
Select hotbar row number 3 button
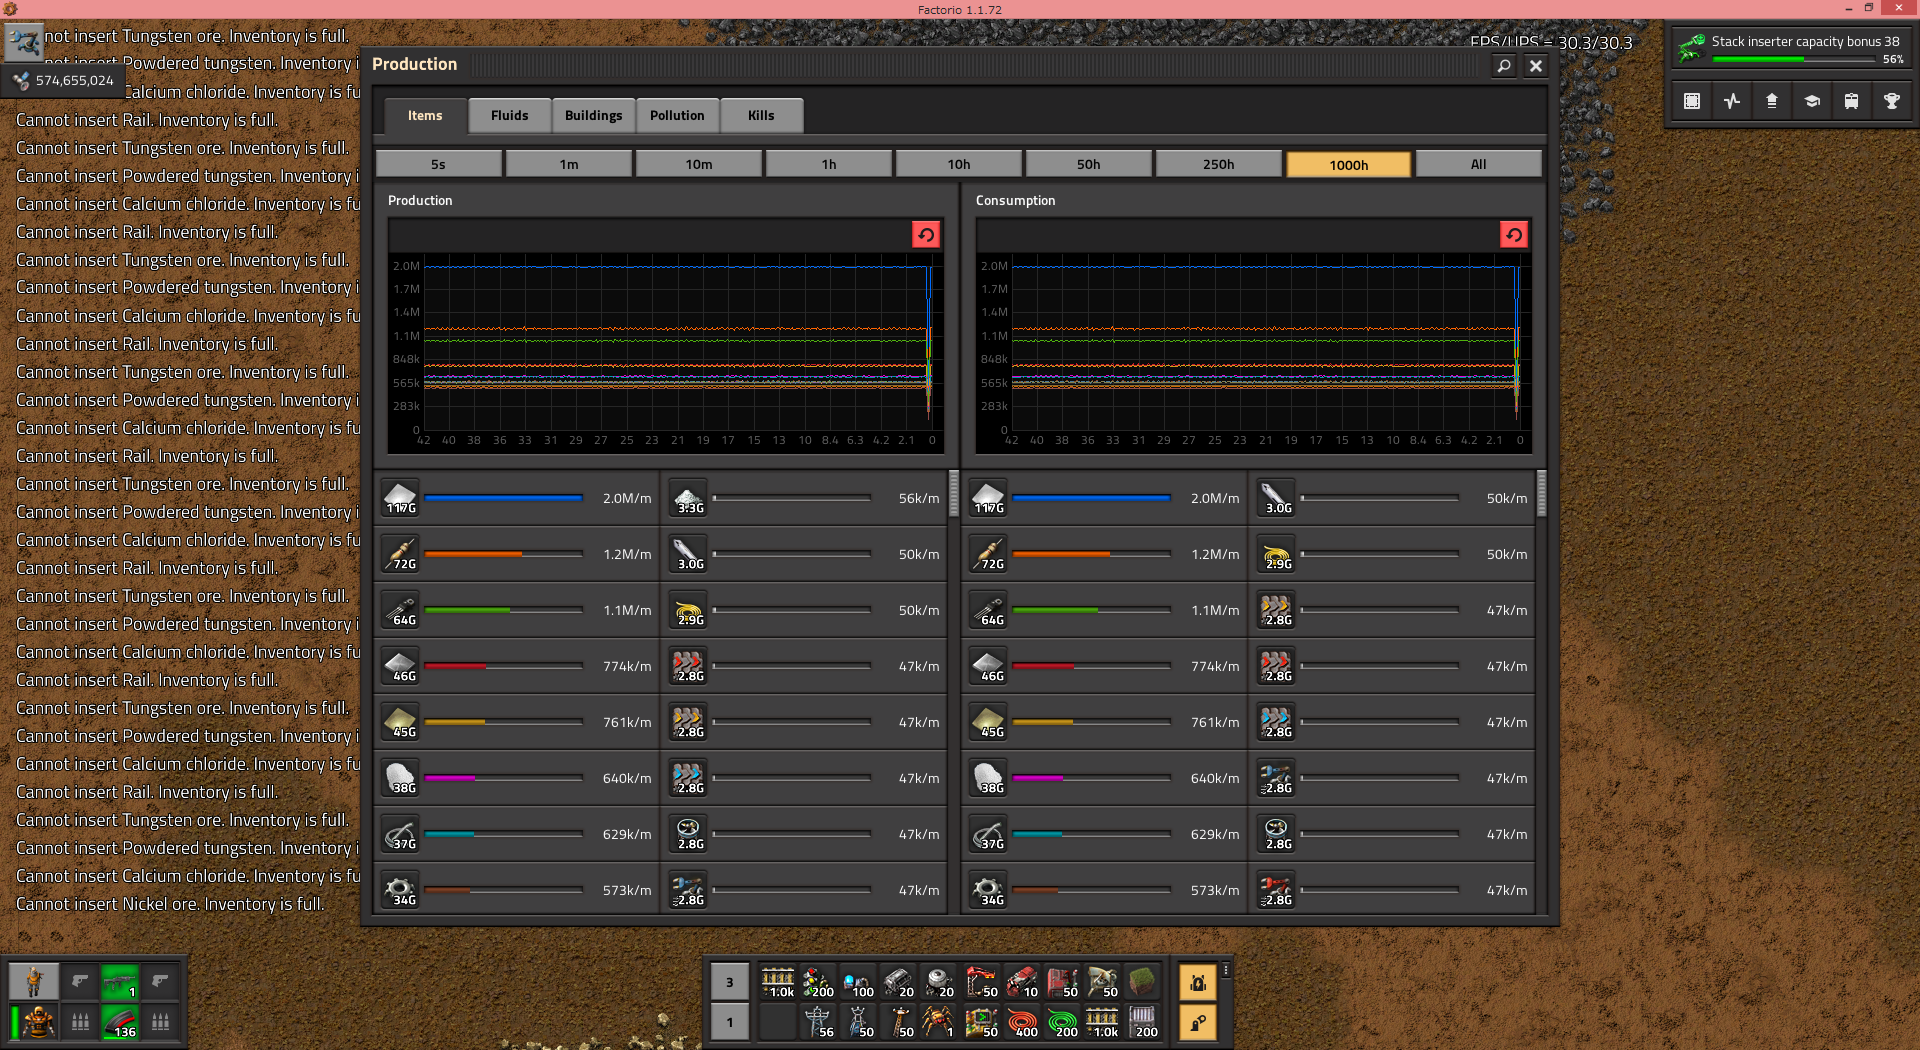pos(729,982)
